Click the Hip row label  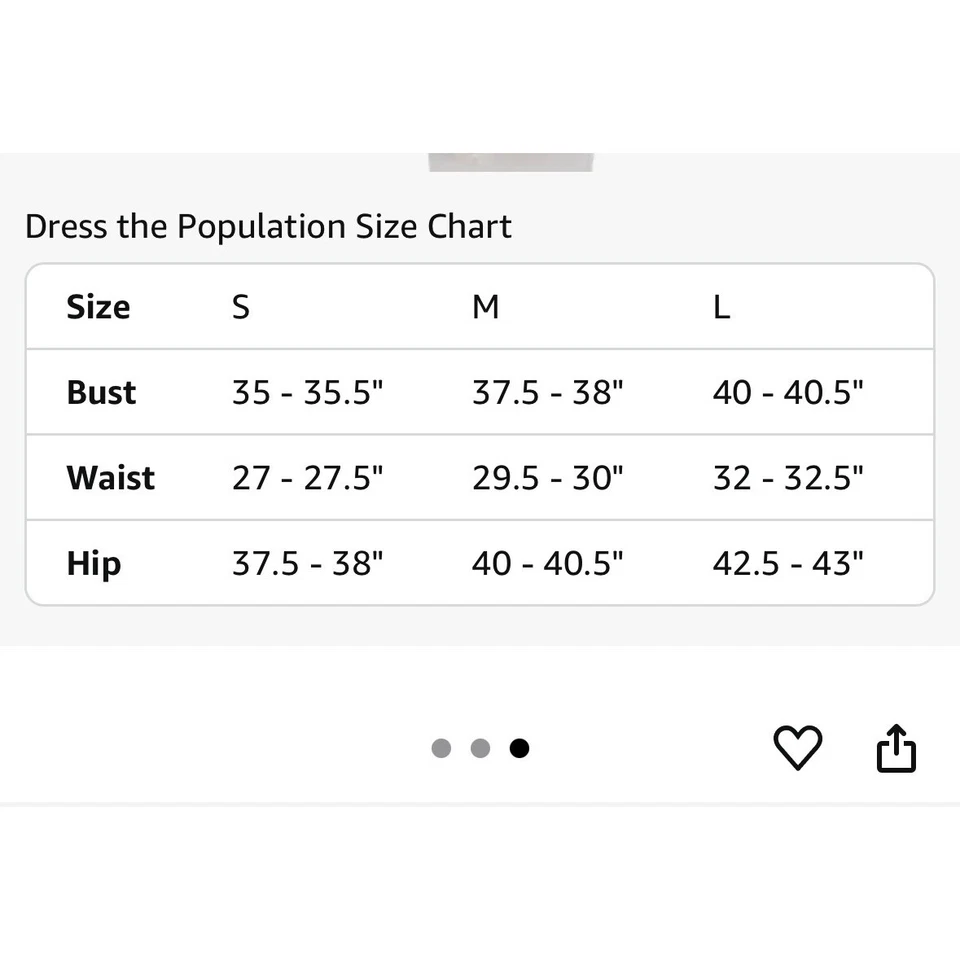point(94,563)
